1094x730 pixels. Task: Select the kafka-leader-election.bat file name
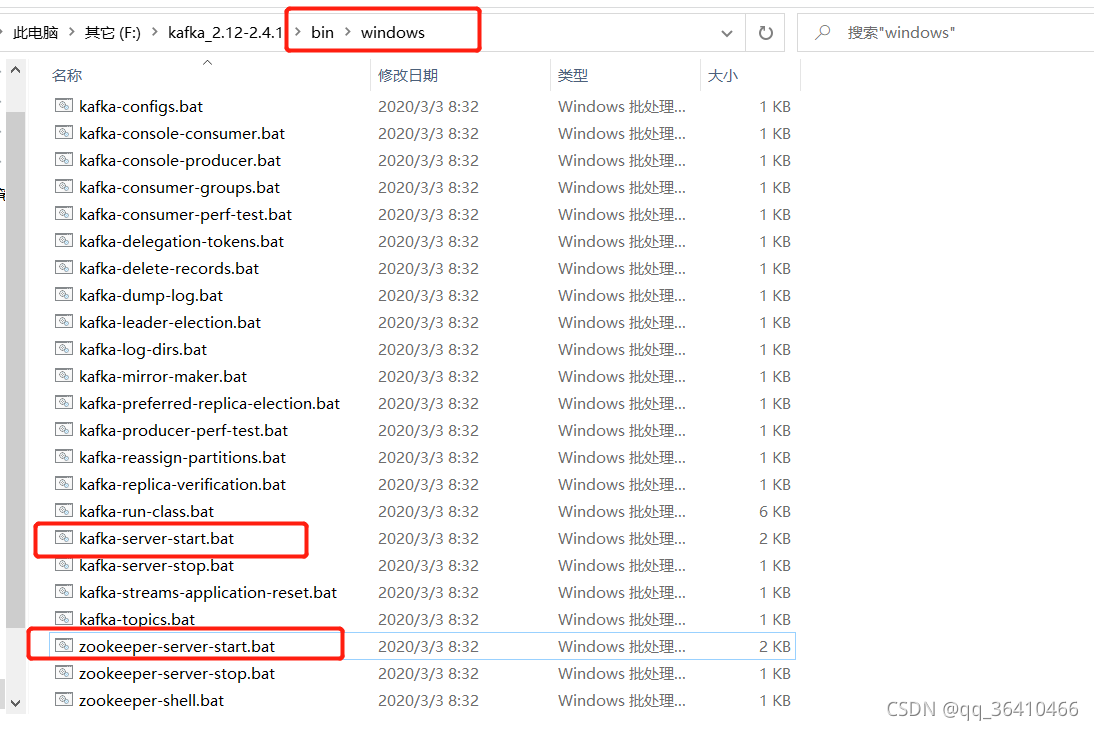170,322
